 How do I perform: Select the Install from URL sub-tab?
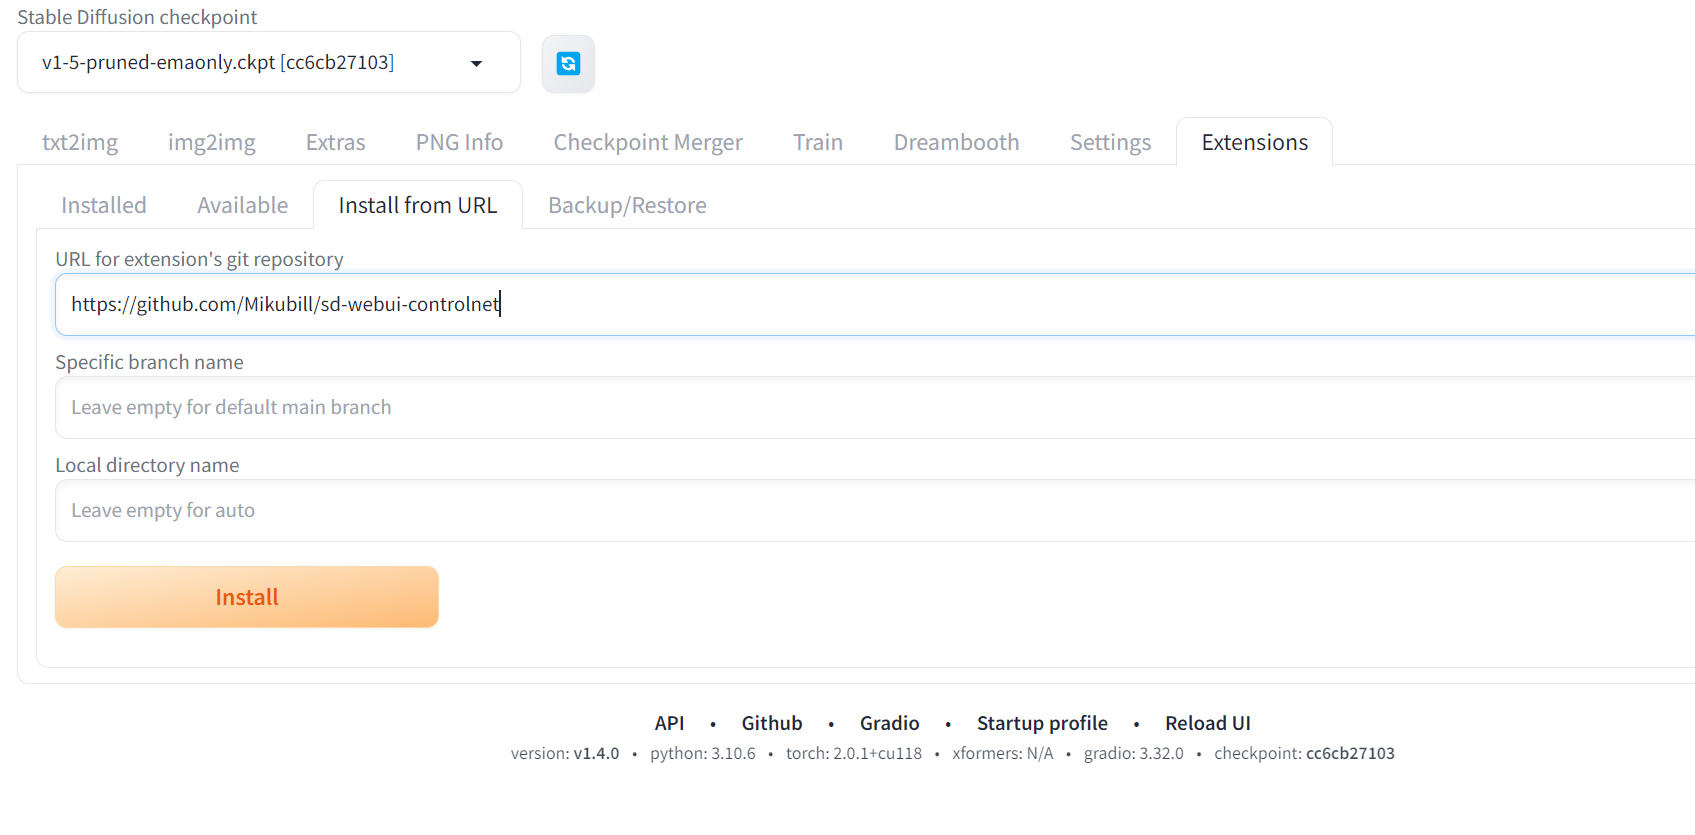[418, 205]
